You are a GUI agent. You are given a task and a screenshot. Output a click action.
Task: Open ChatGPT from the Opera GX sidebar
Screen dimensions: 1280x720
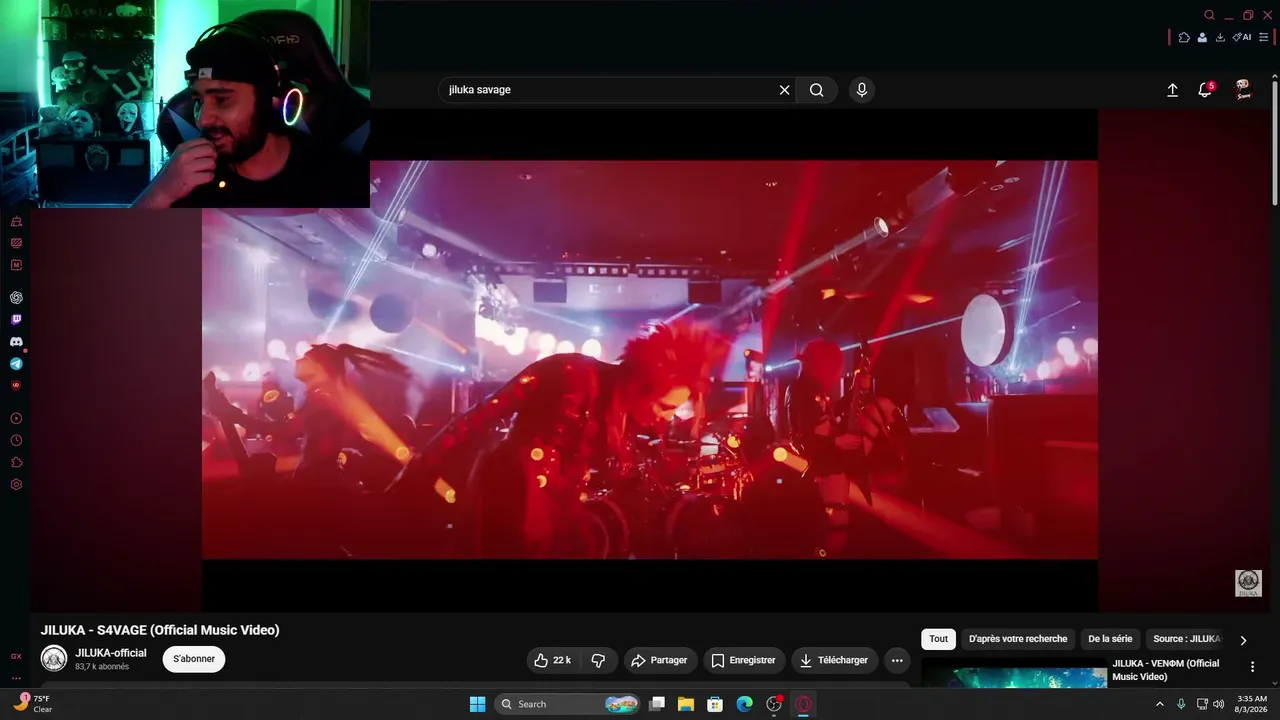16,298
